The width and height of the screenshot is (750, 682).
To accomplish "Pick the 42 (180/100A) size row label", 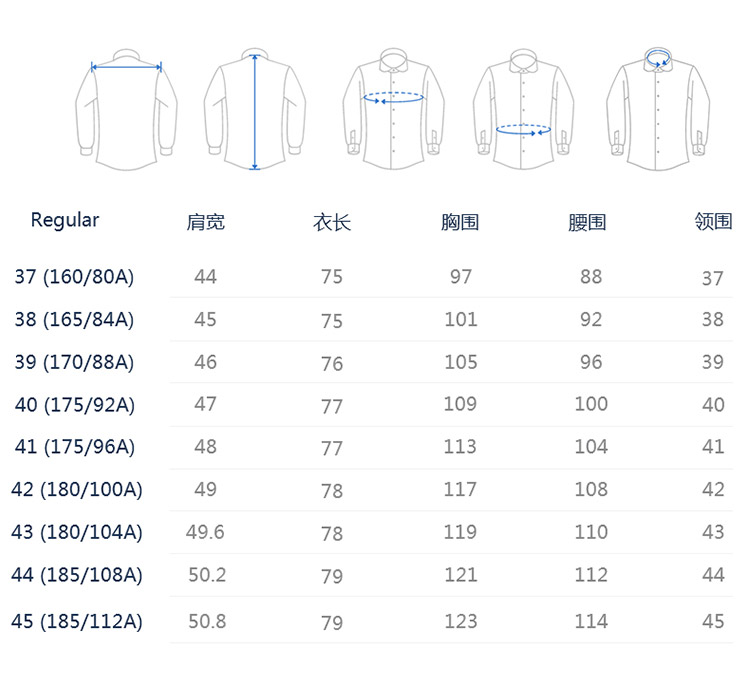I will pyautogui.click(x=78, y=490).
